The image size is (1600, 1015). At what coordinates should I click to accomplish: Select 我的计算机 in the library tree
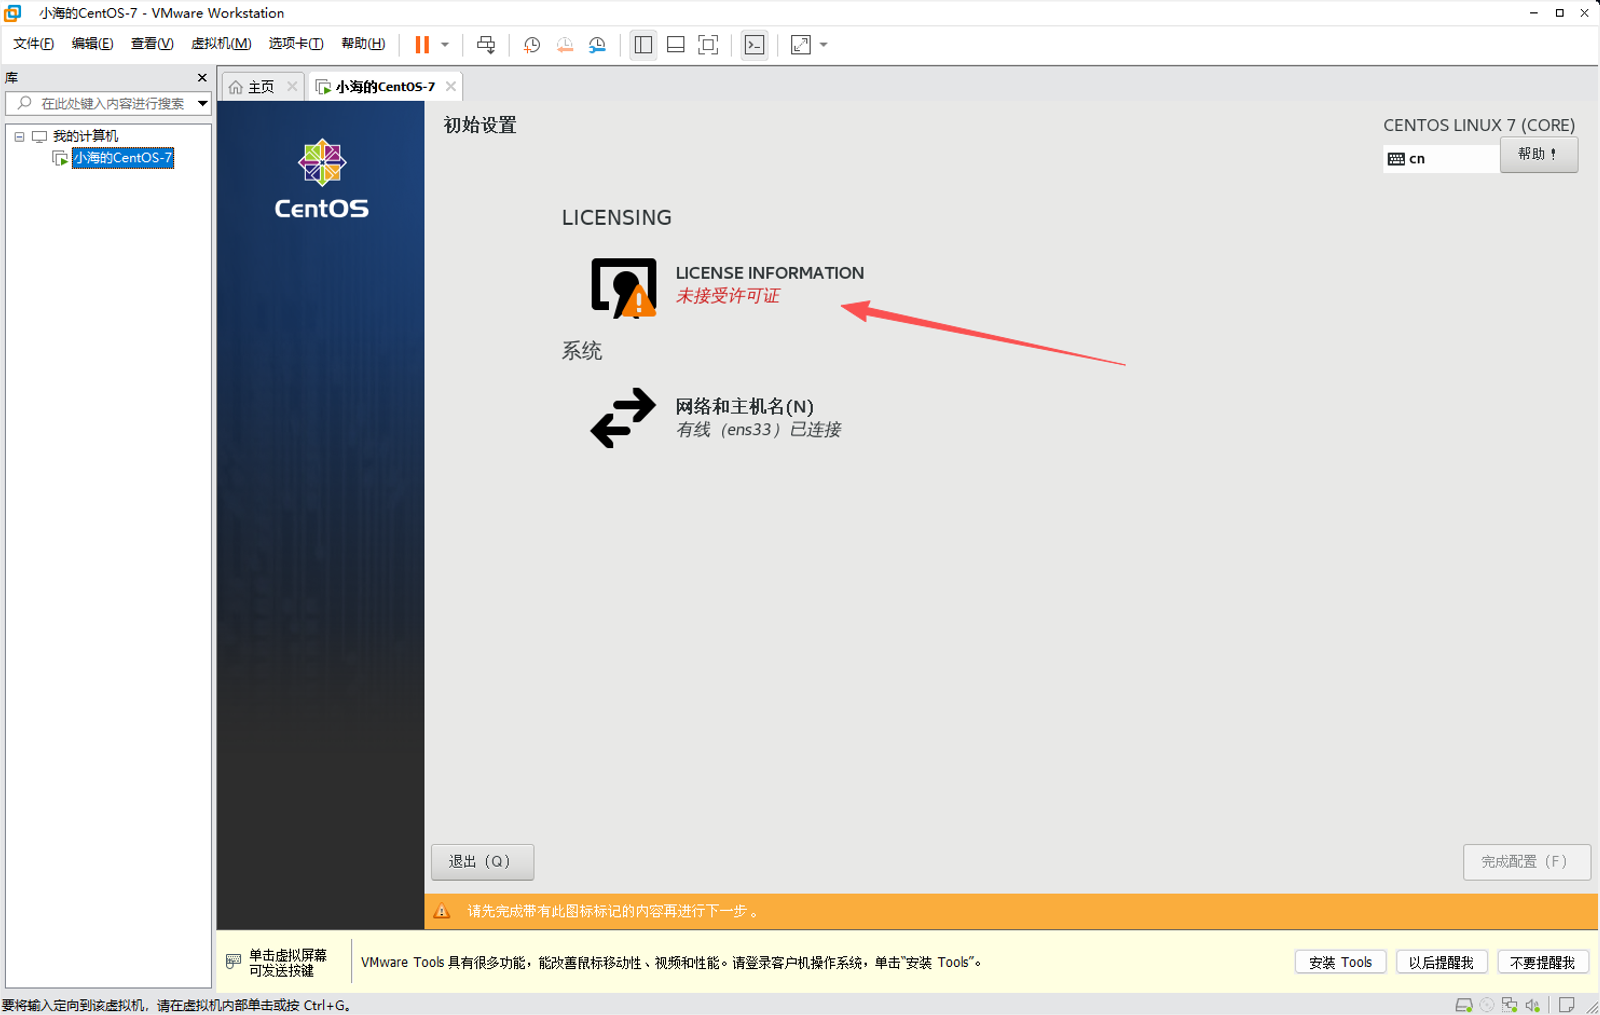85,136
